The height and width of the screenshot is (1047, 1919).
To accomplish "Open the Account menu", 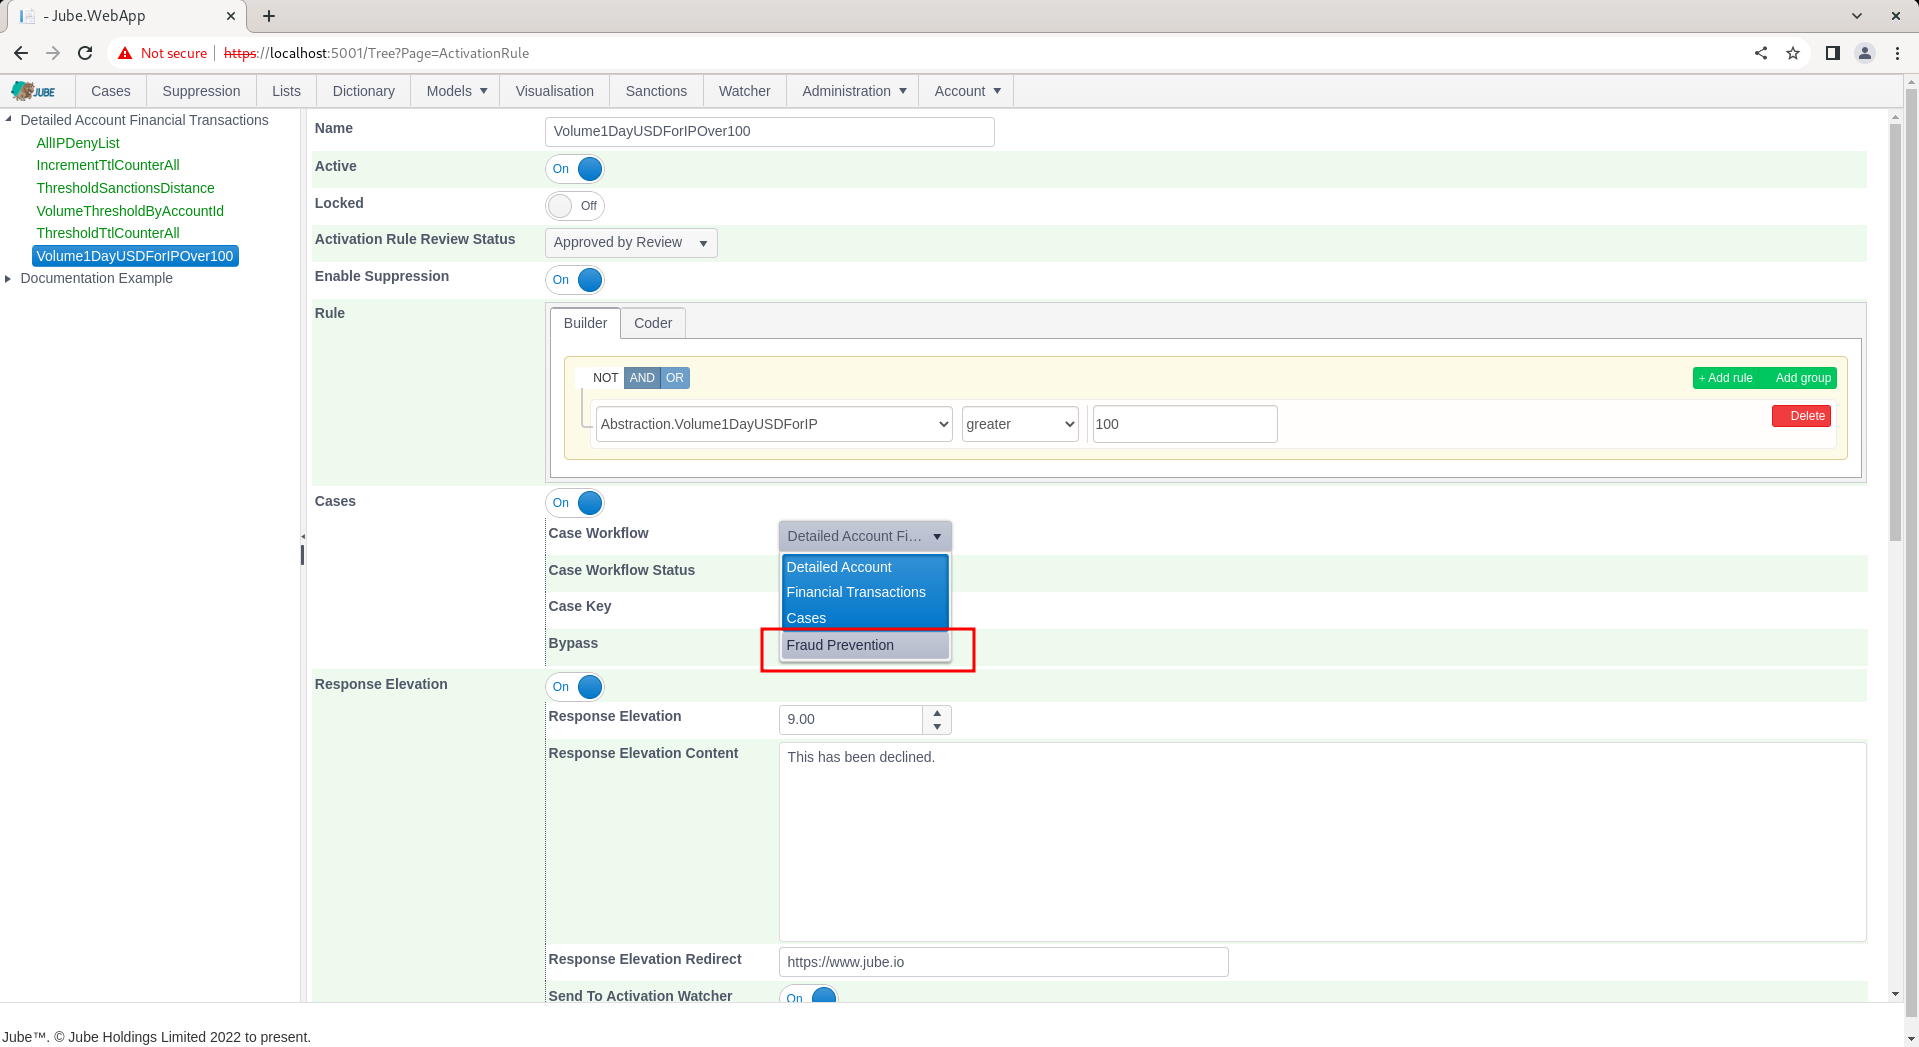I will coord(967,91).
